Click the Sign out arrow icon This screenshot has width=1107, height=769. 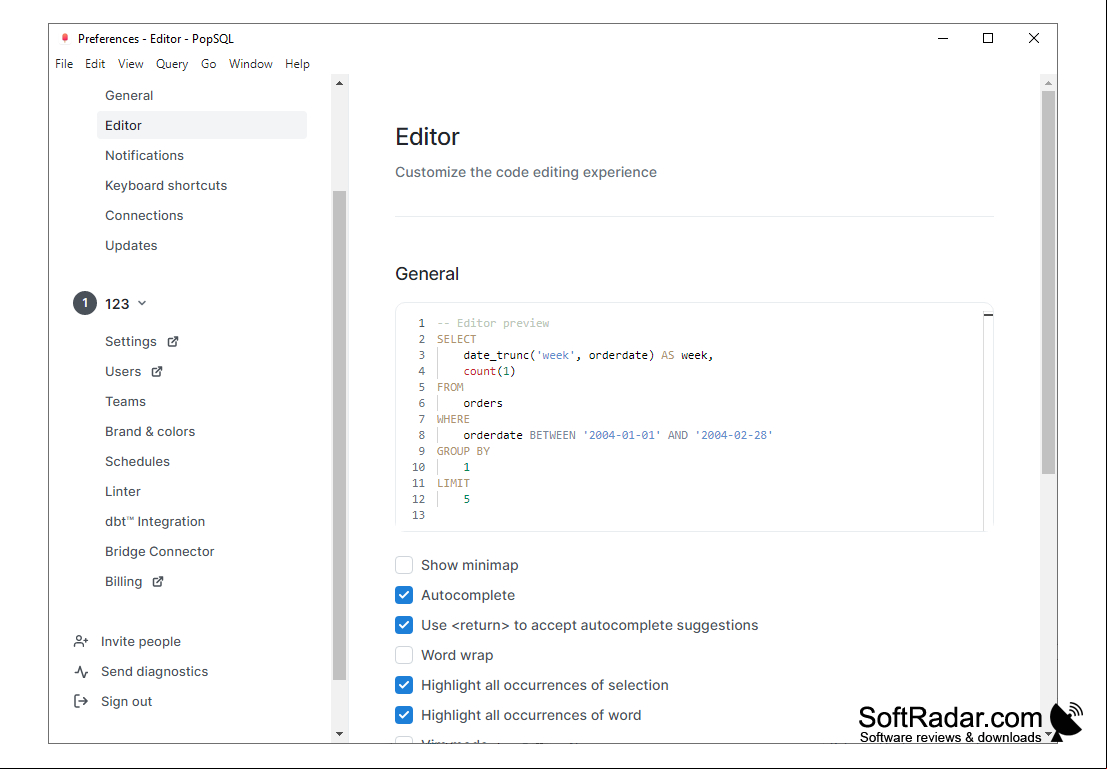(x=81, y=701)
